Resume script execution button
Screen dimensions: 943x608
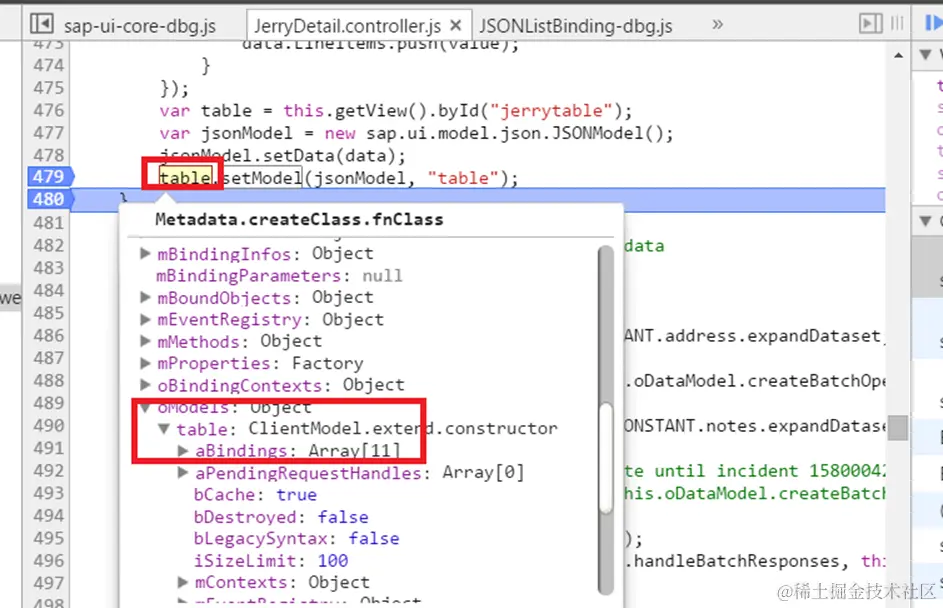point(933,23)
